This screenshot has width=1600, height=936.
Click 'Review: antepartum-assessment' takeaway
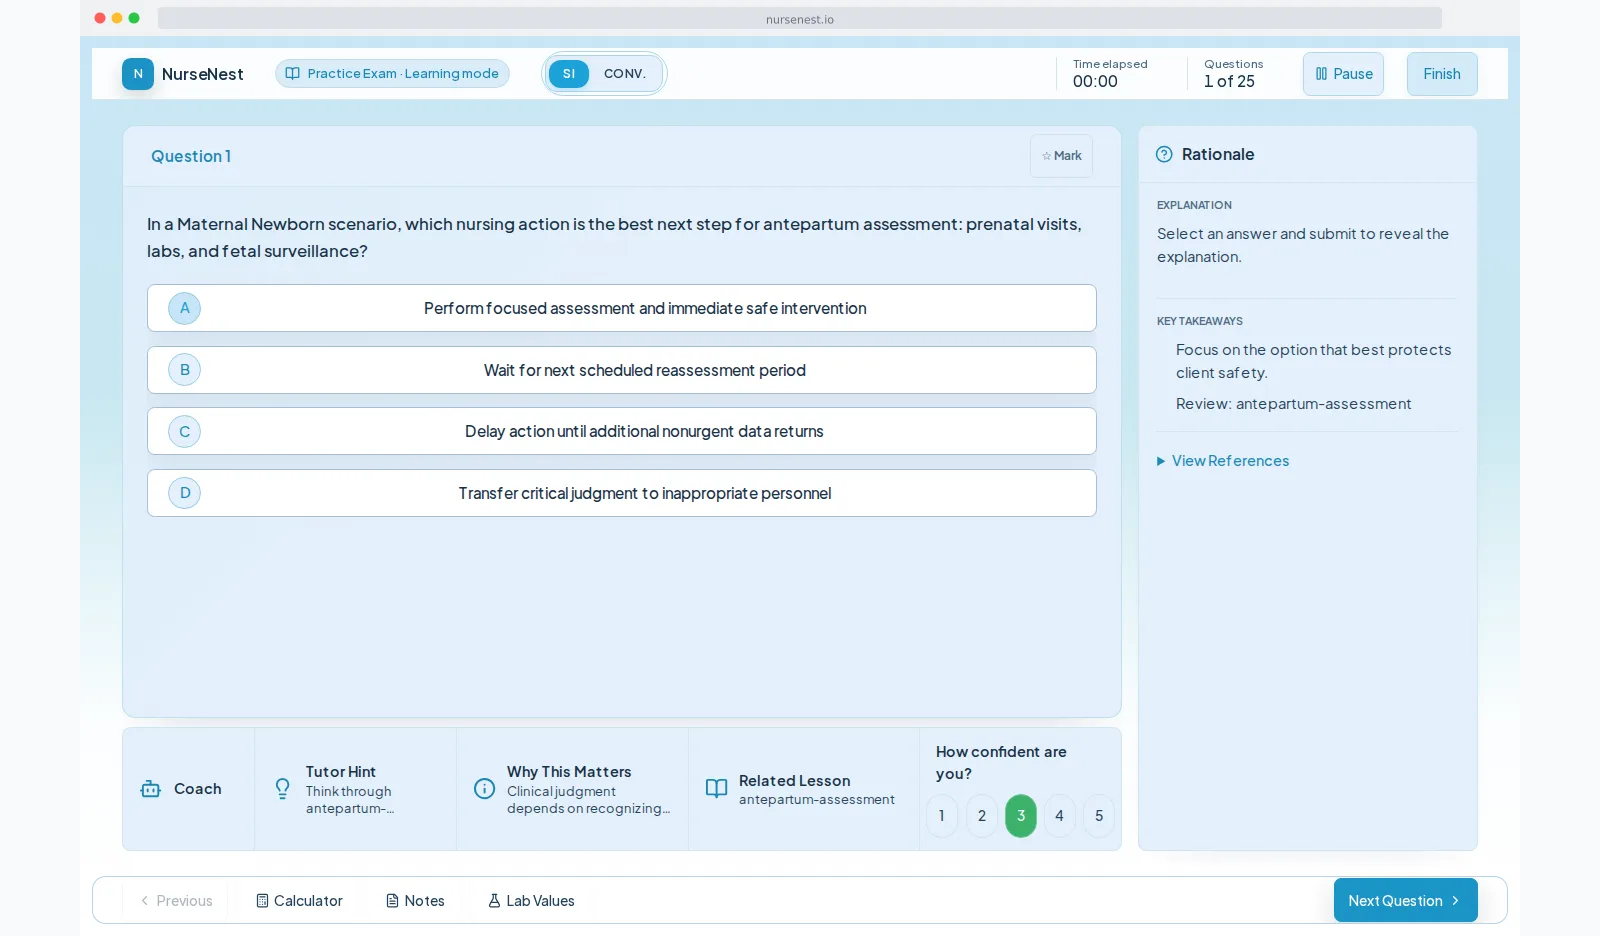tap(1294, 404)
